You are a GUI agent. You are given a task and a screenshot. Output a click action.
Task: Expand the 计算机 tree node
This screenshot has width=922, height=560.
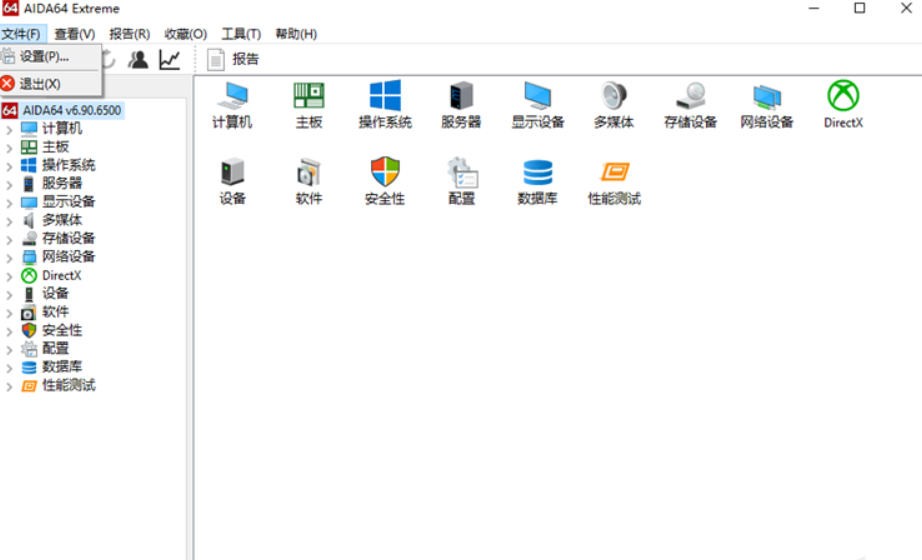click(9, 129)
